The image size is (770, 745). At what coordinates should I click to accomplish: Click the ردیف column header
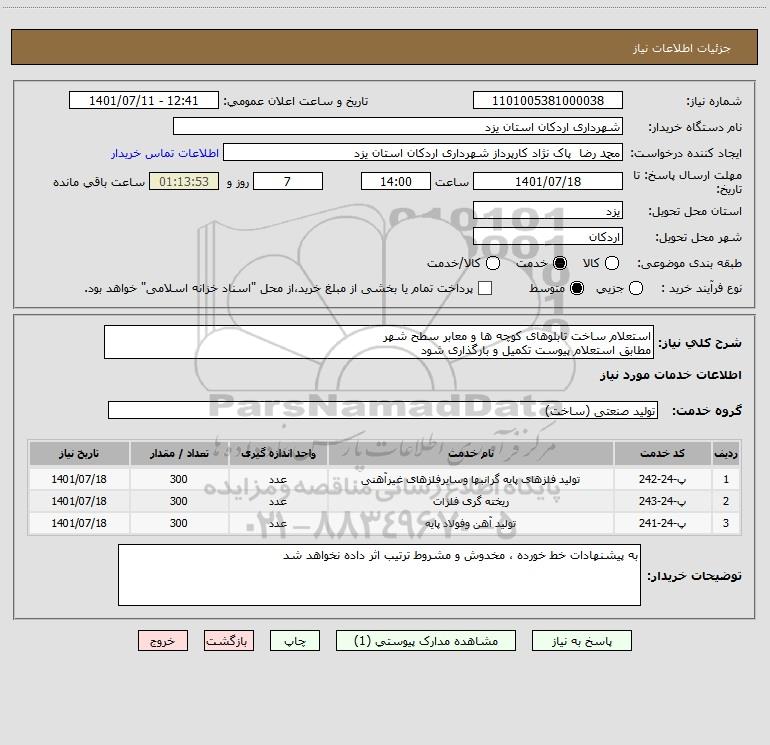tap(725, 453)
